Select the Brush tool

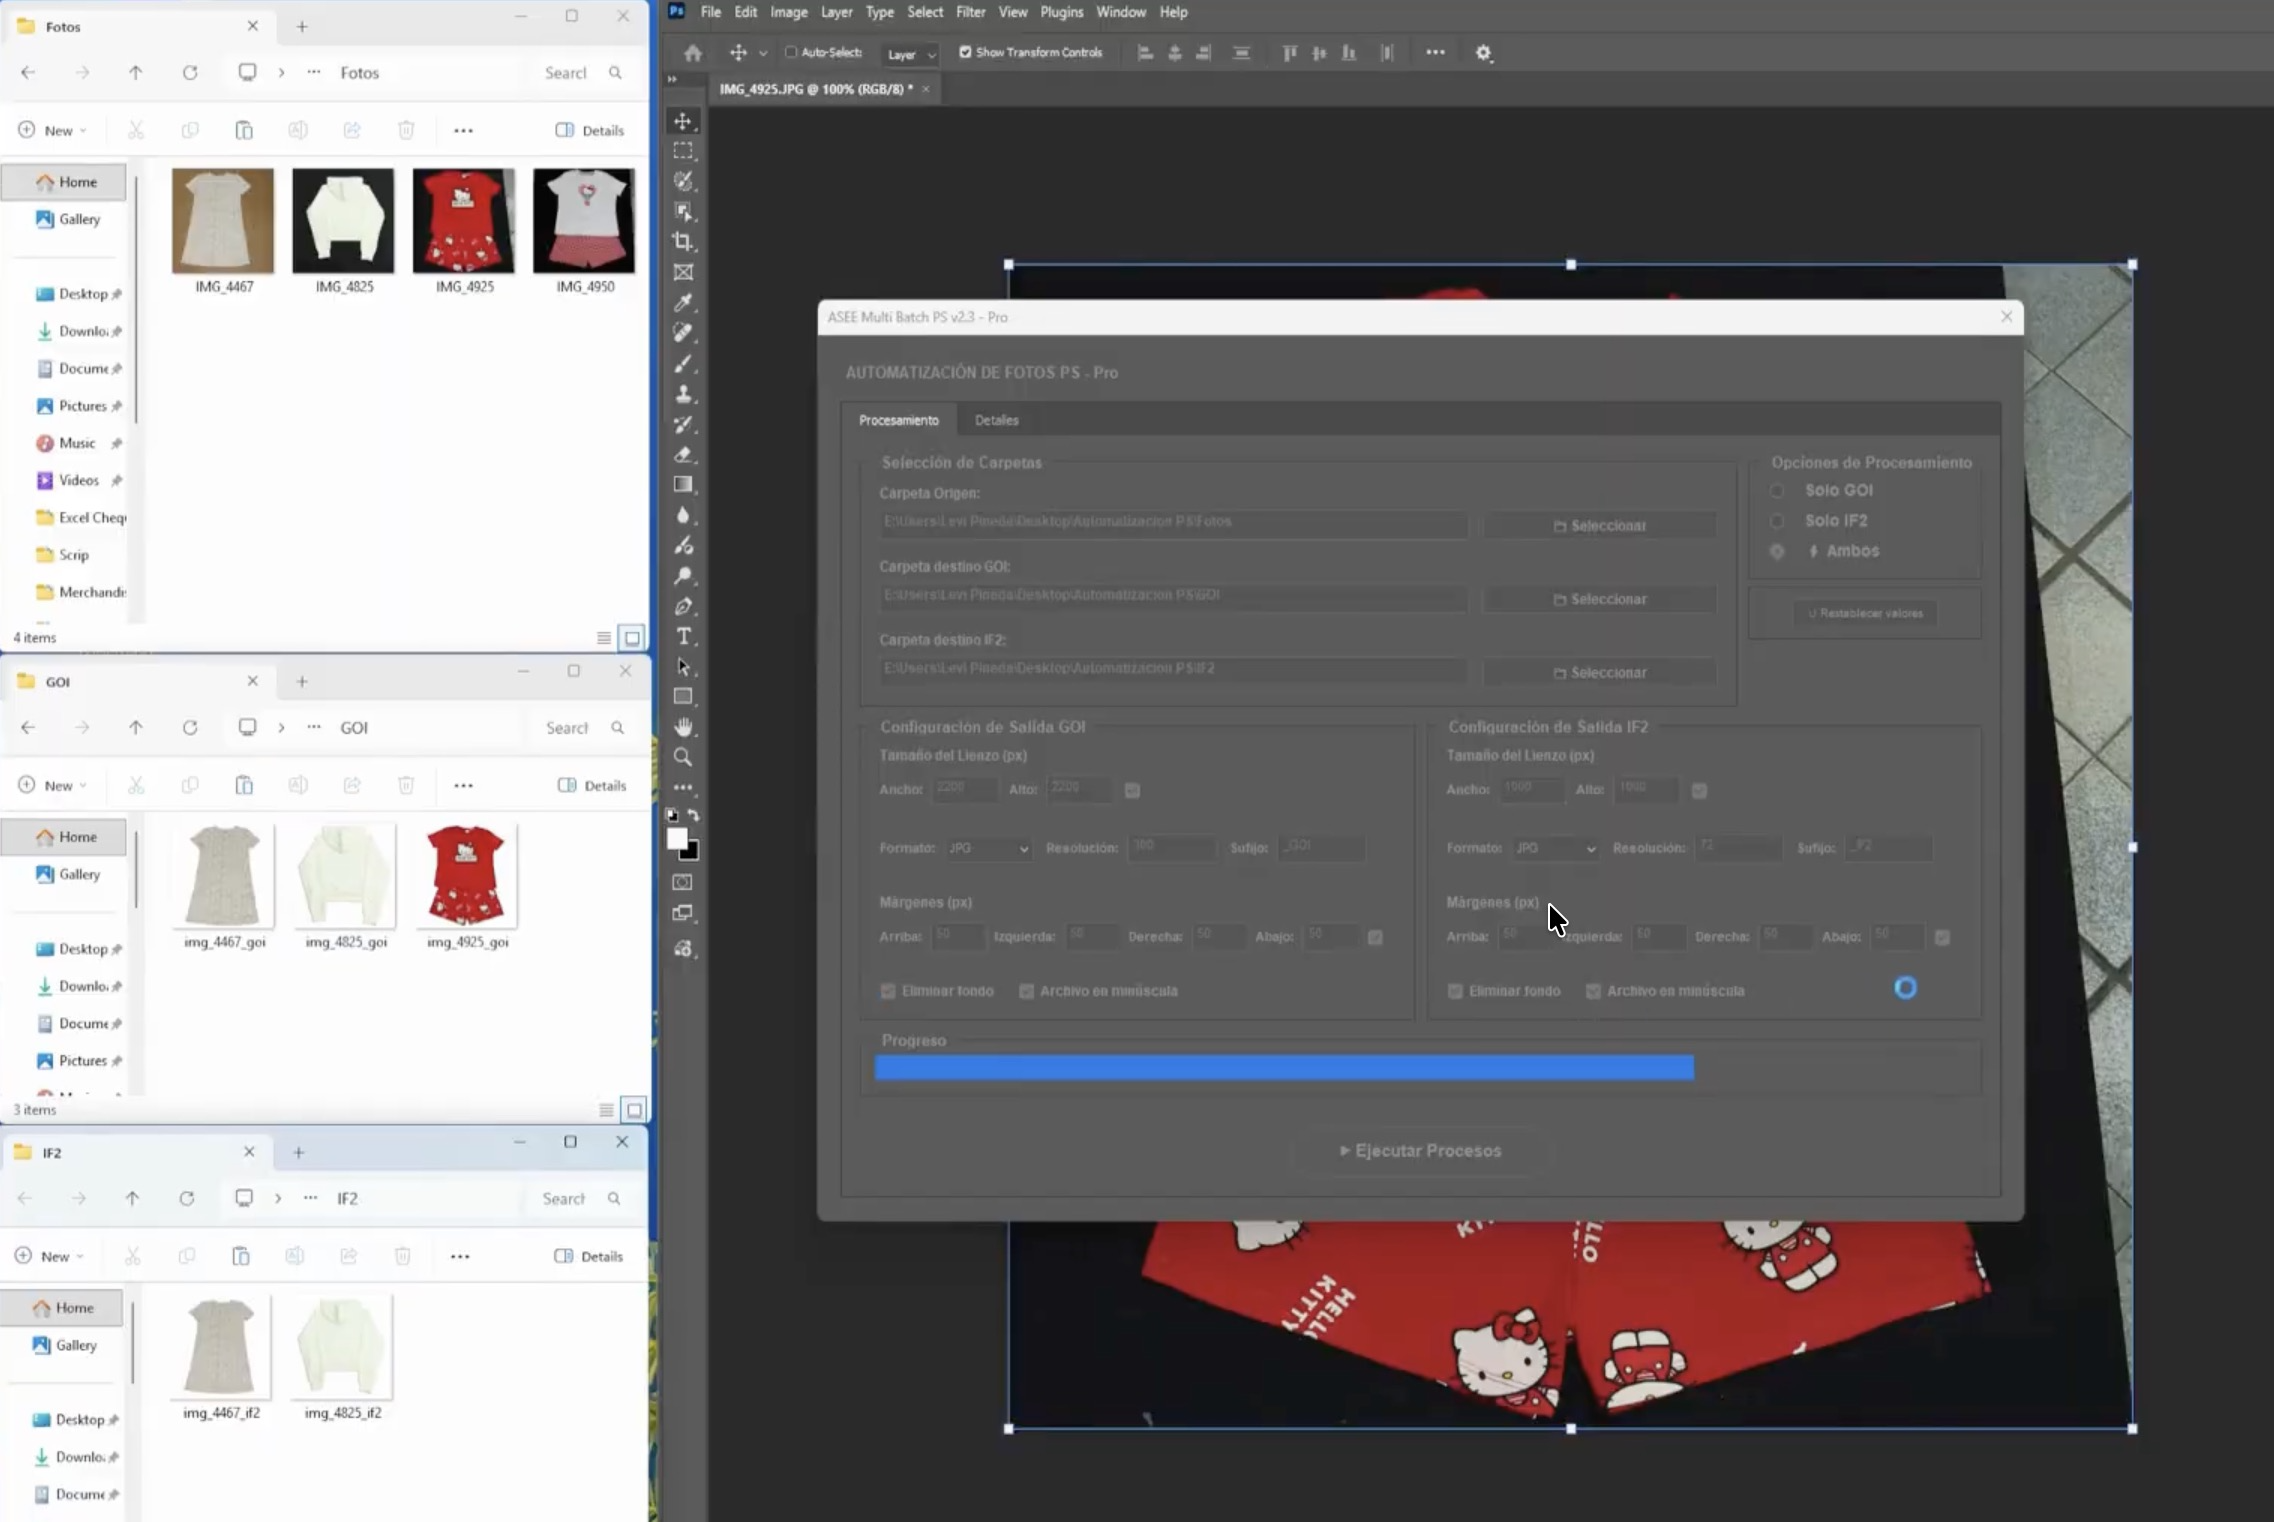683,363
